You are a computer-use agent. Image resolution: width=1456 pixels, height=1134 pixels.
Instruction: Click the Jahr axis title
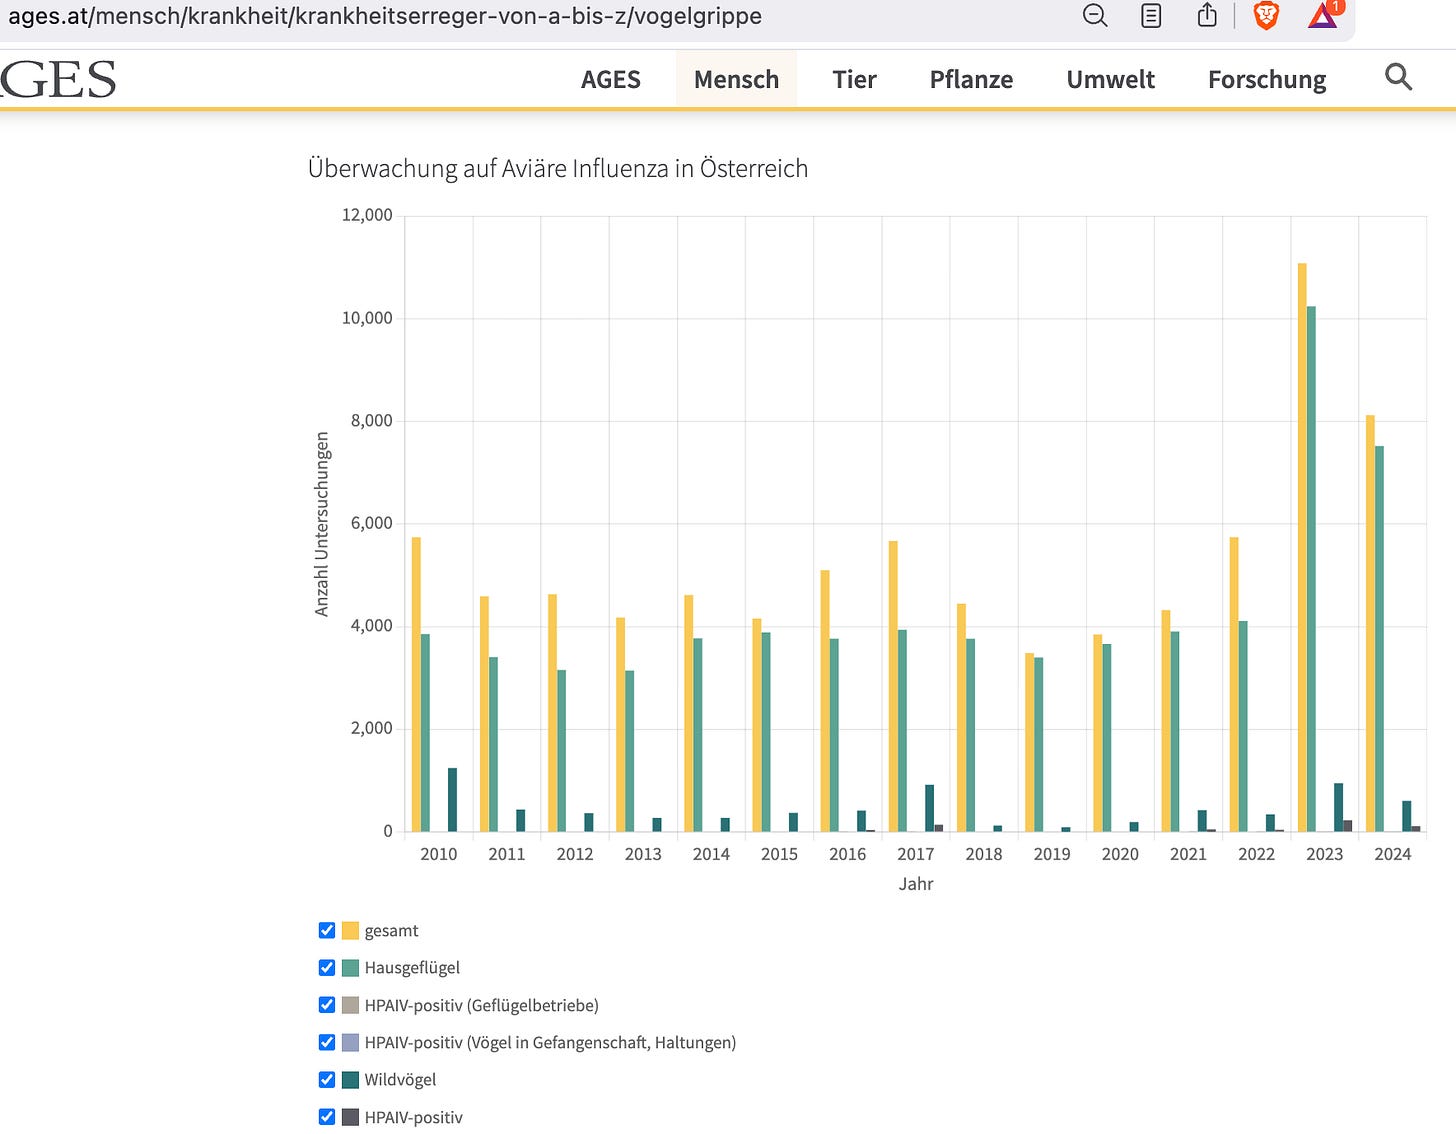pos(916,884)
